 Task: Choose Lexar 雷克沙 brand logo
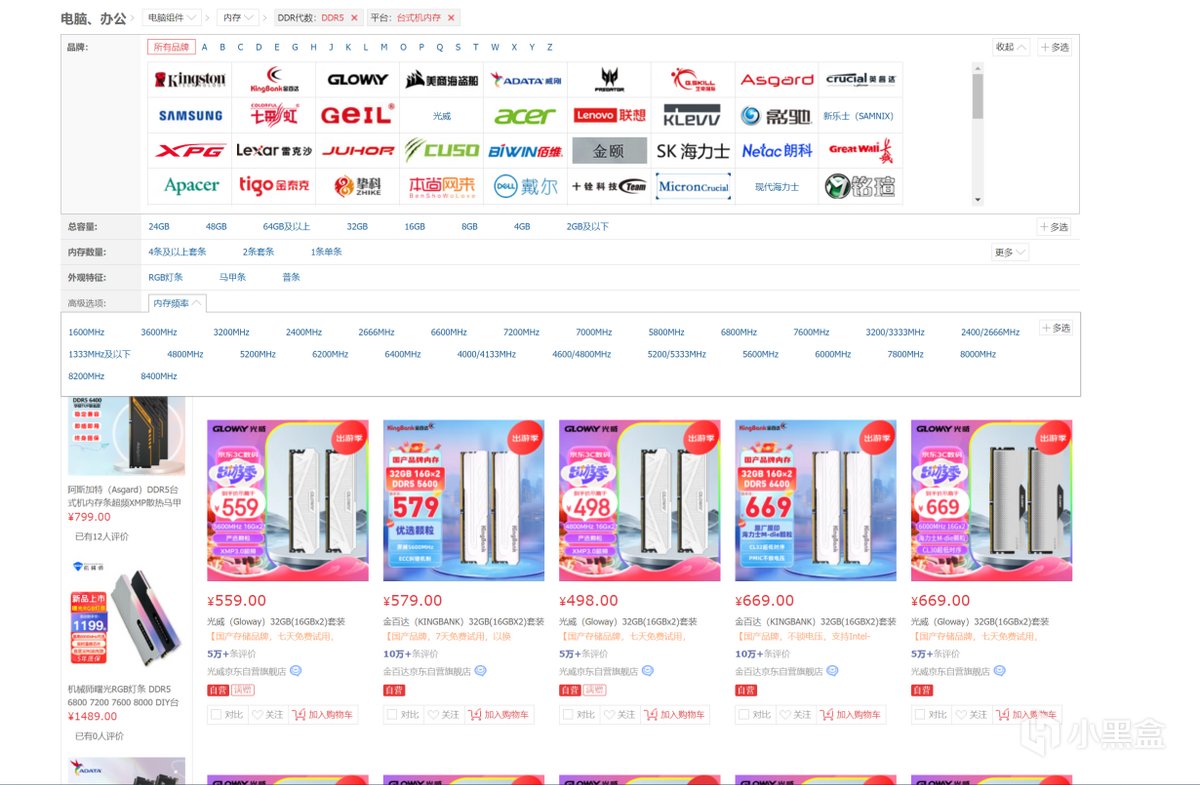274,151
